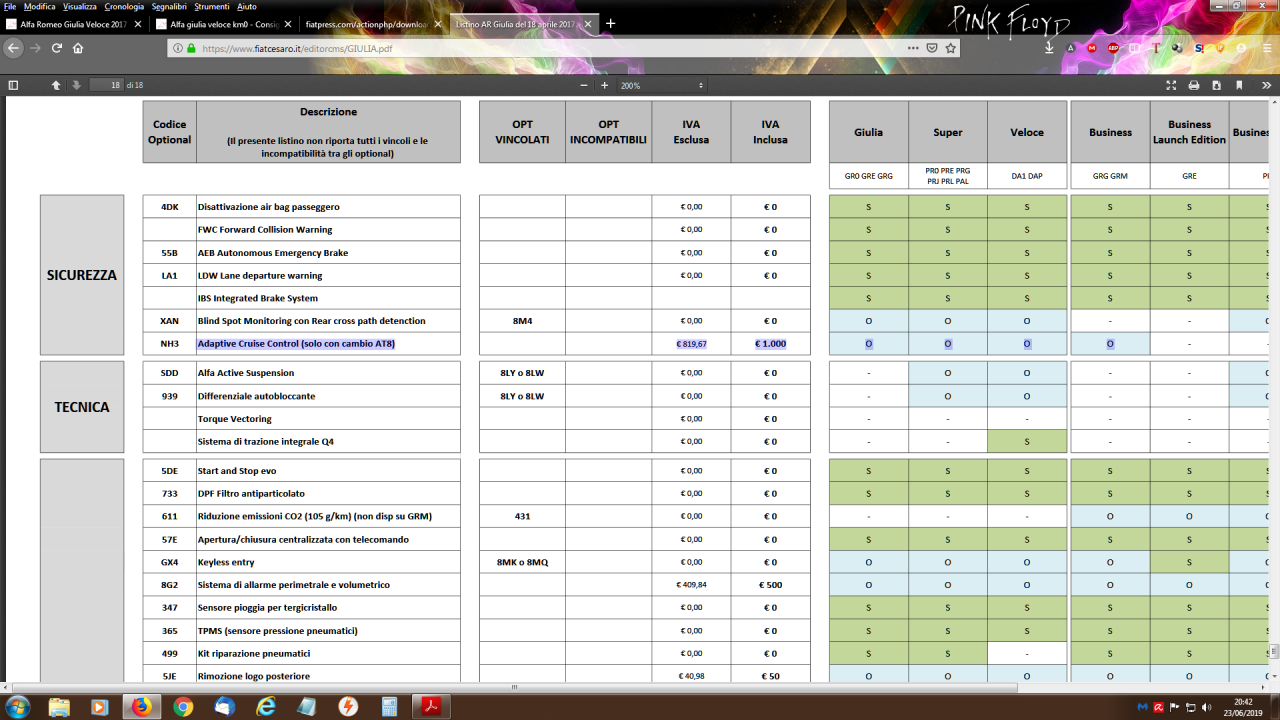Viewport: 1280px width, 720px height.
Task: Open a new browser tab
Action: pyautogui.click(x=611, y=23)
